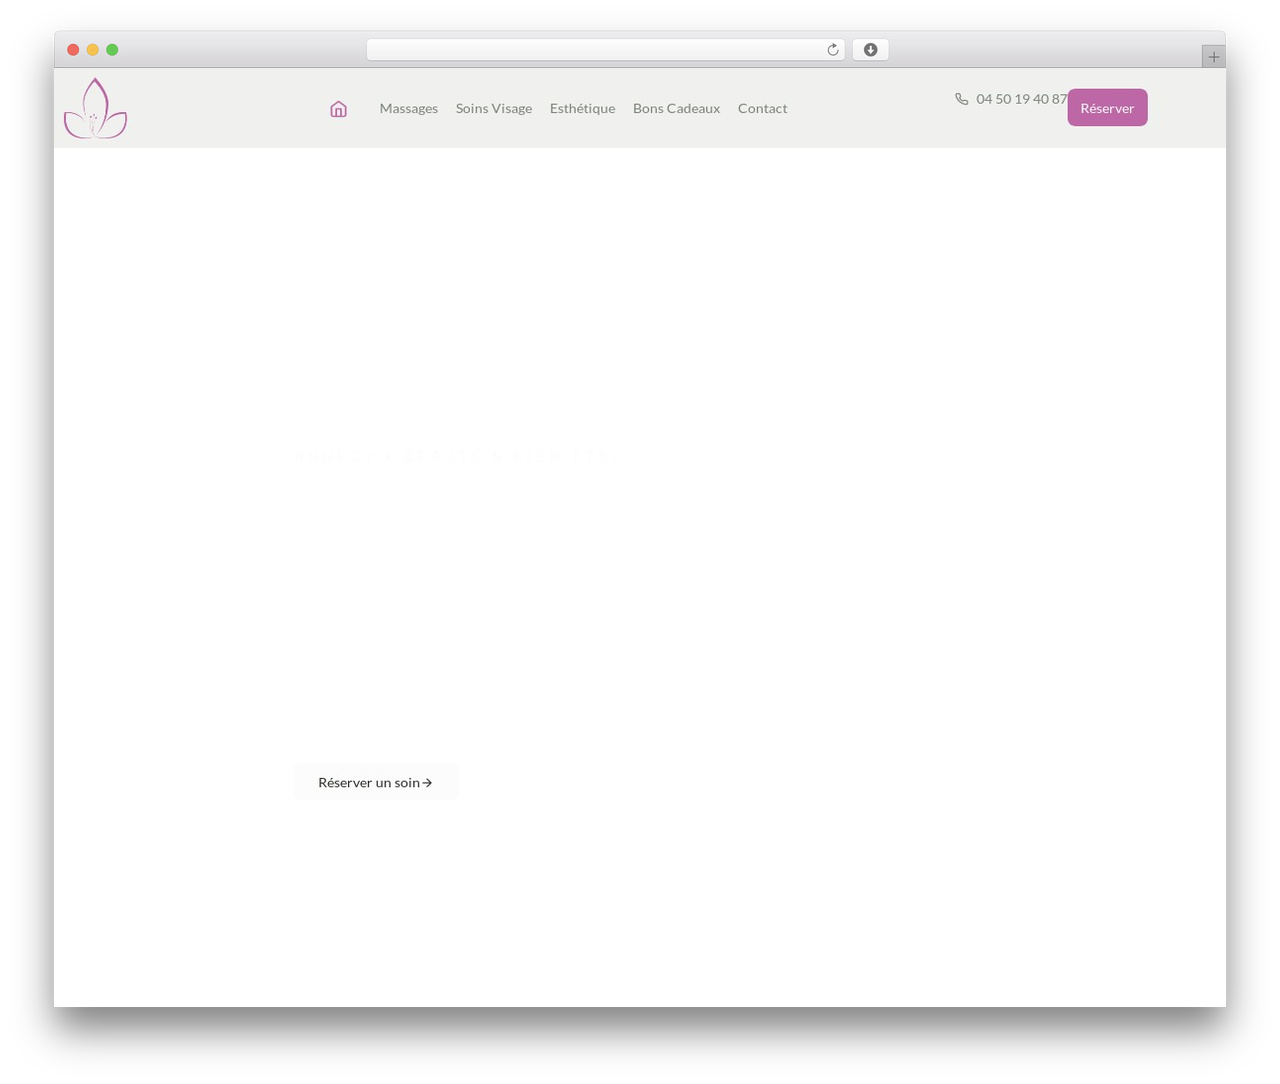Open the Soins Visage menu item
This screenshot has height=1084, width=1280.
point(494,108)
